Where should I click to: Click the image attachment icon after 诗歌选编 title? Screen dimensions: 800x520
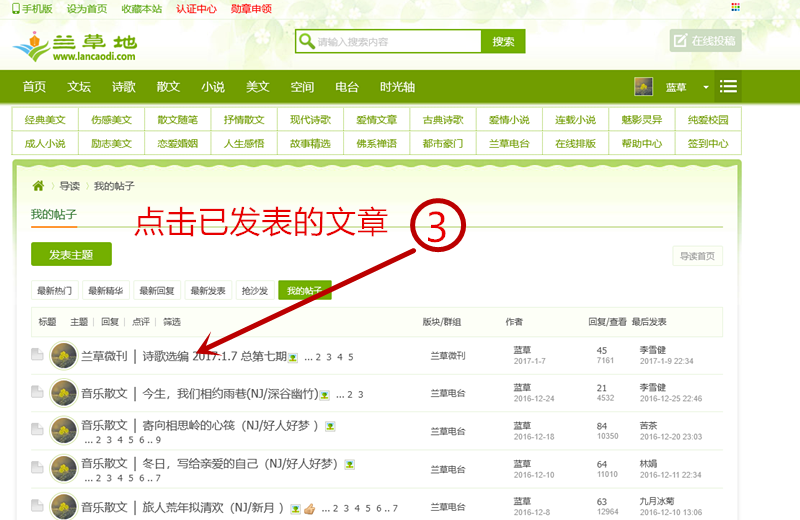294,357
